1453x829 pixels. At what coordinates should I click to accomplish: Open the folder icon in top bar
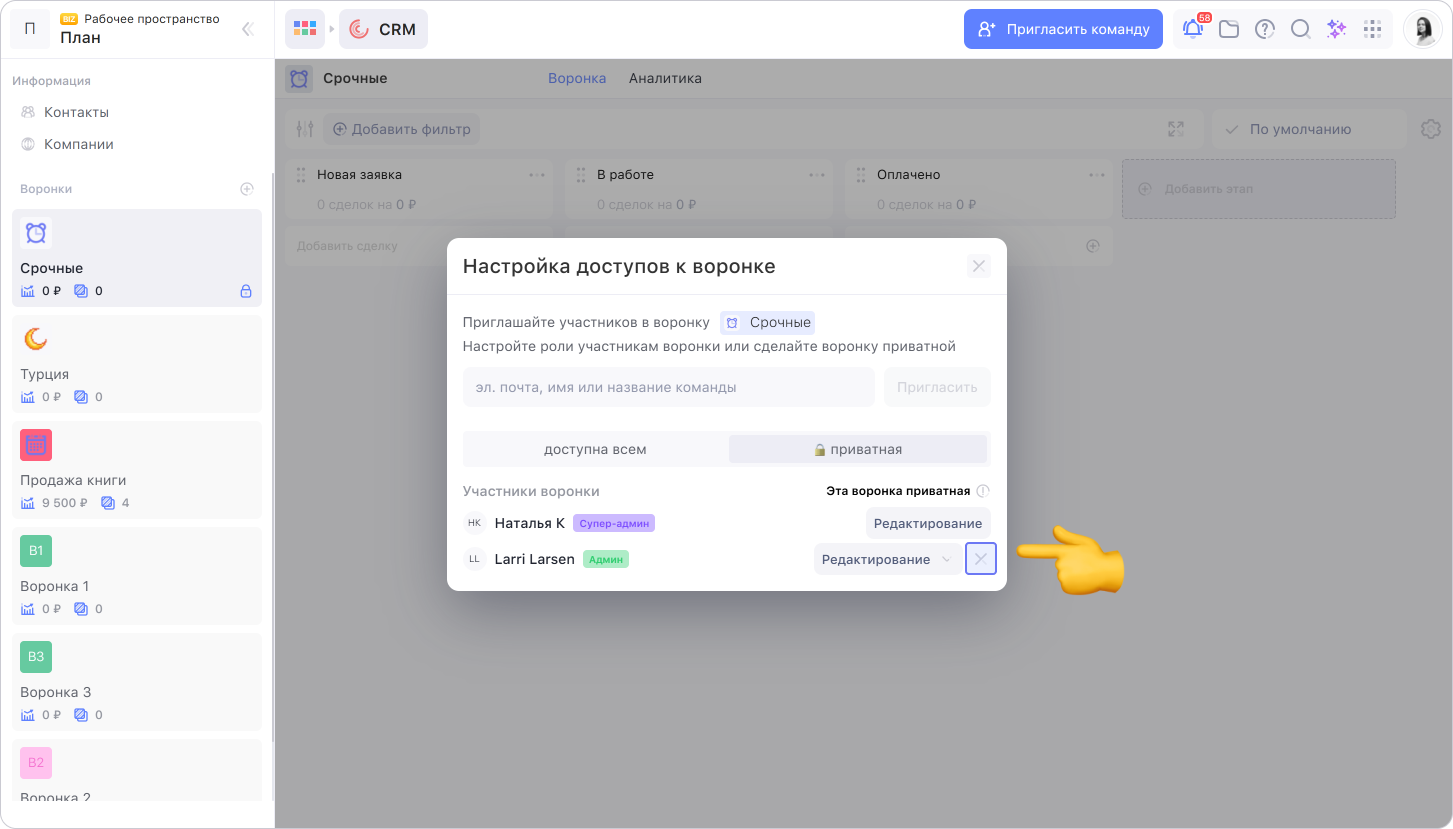[x=1229, y=29]
